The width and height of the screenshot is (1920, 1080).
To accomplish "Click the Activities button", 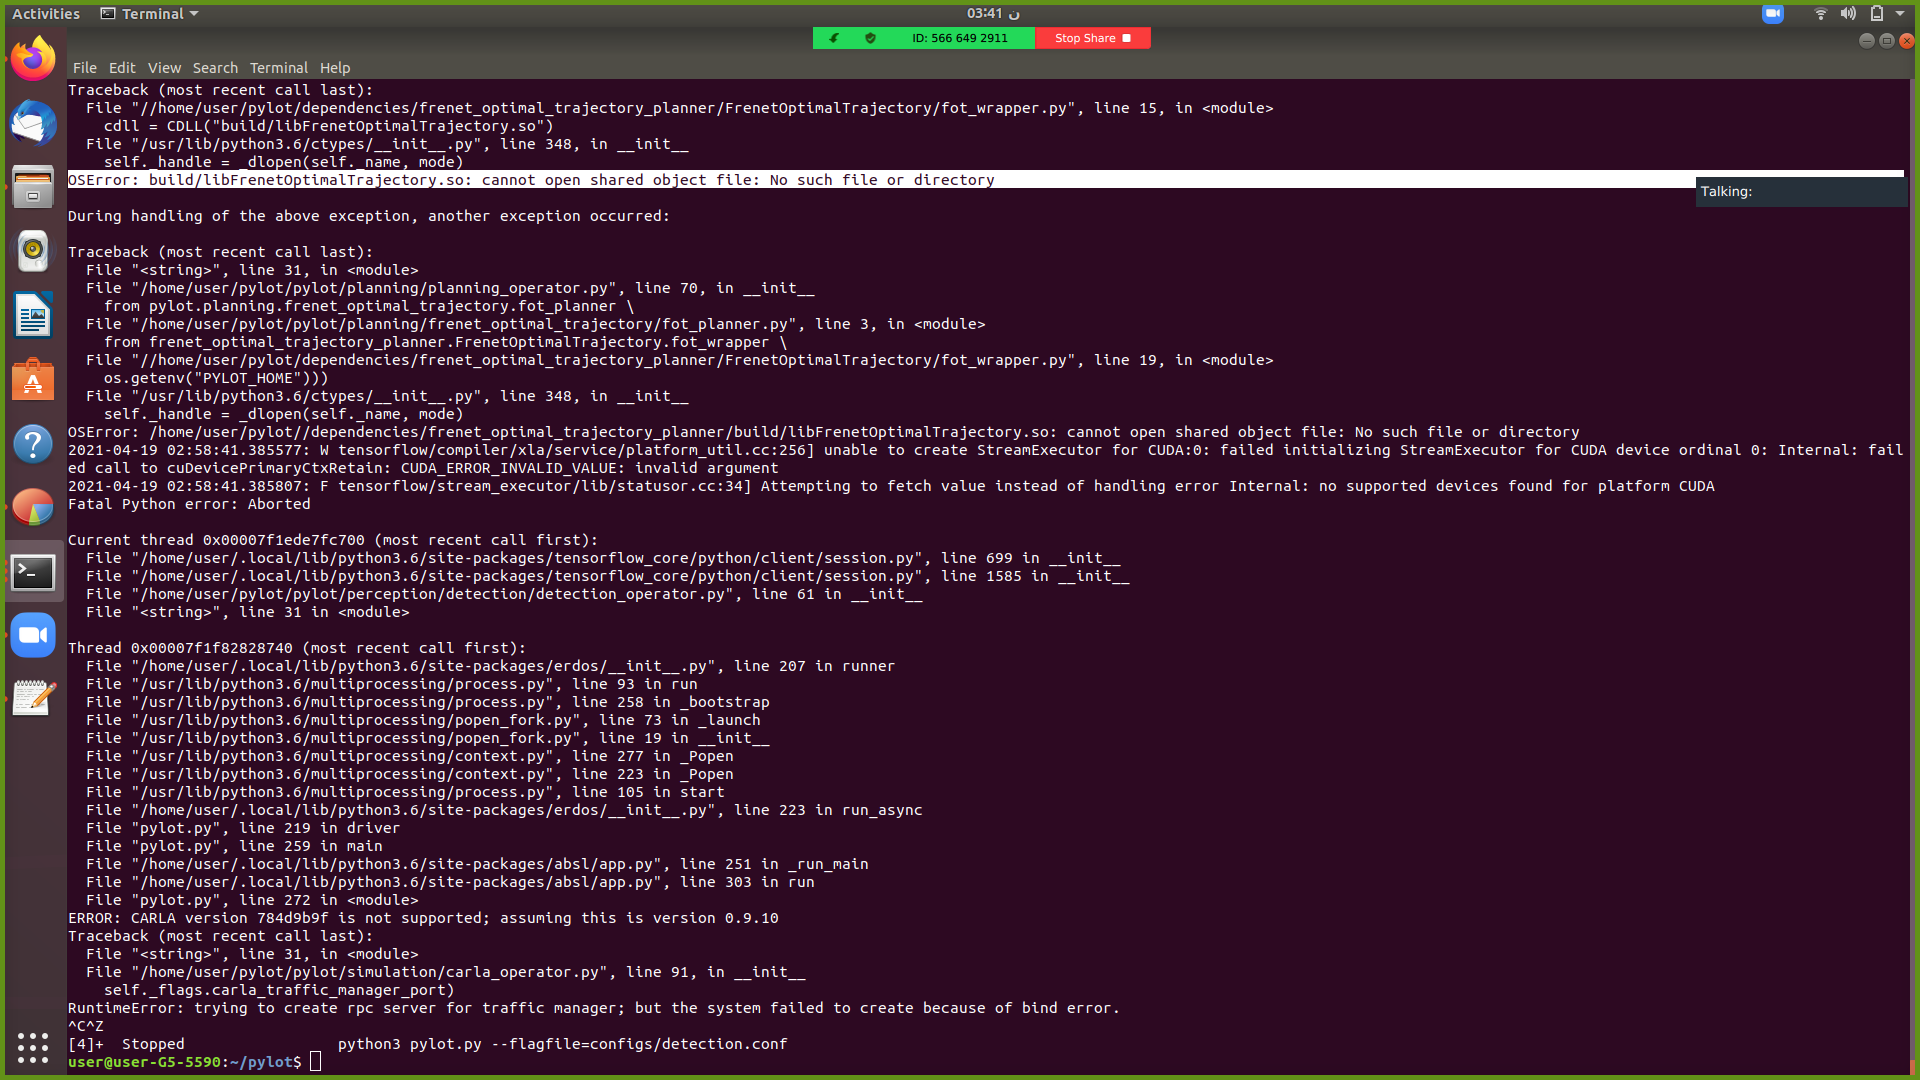I will 46,14.
